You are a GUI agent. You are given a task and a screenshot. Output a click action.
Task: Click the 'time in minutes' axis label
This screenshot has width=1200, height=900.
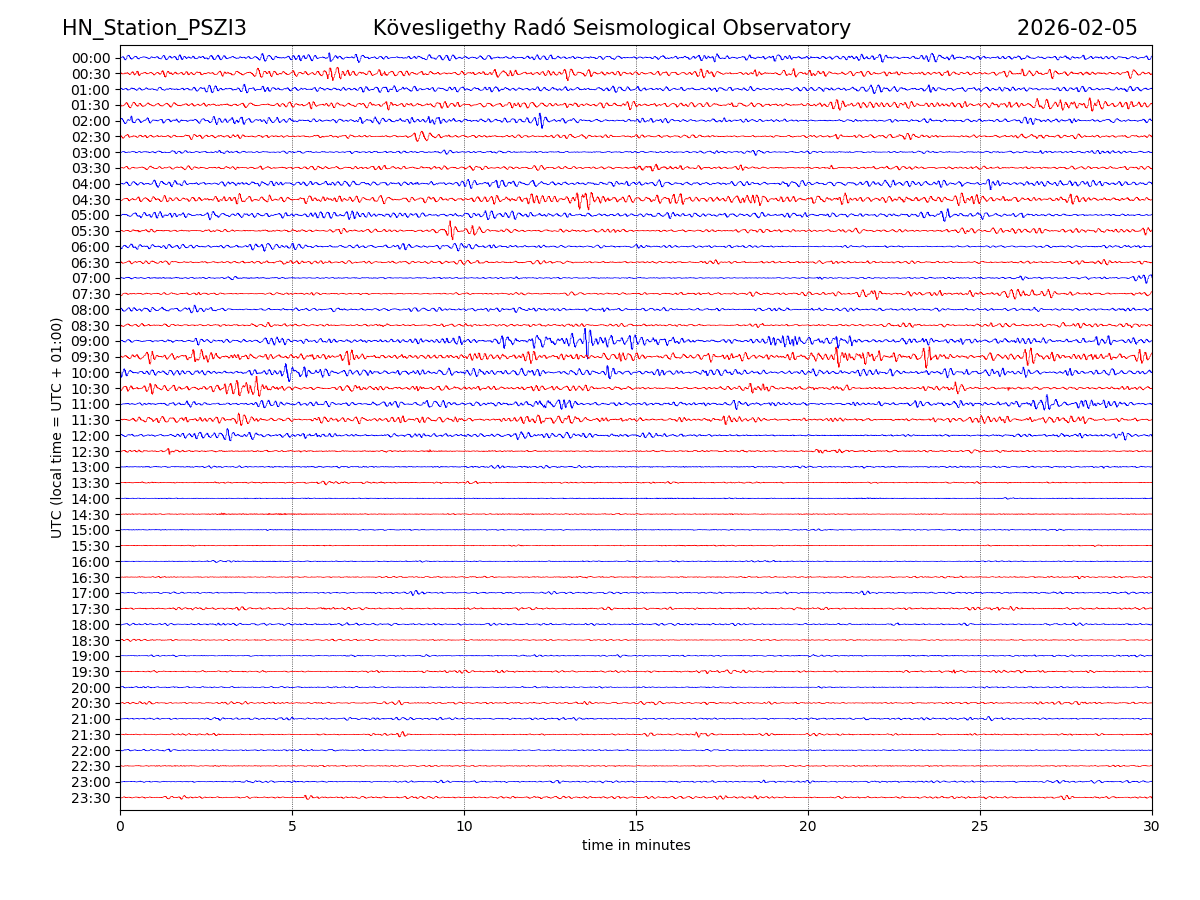[x=636, y=846]
